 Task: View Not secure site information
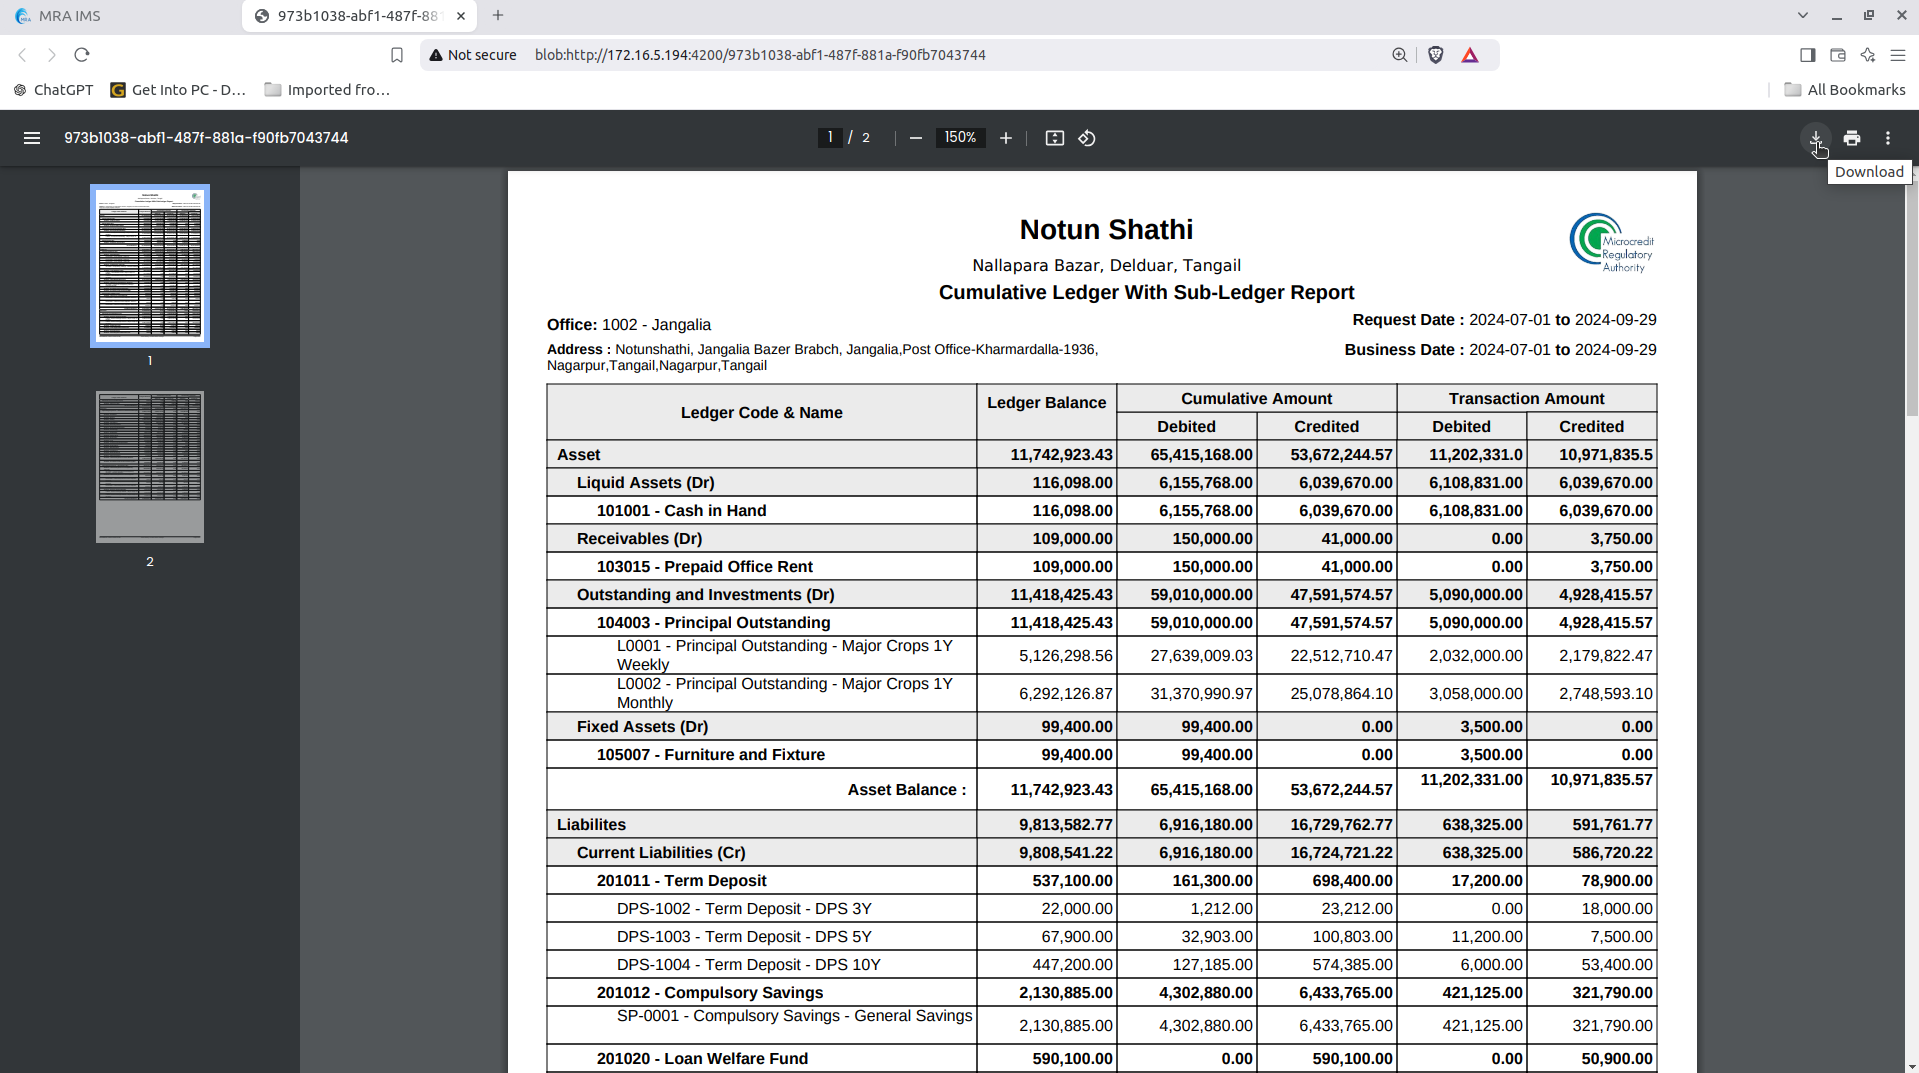pos(473,55)
